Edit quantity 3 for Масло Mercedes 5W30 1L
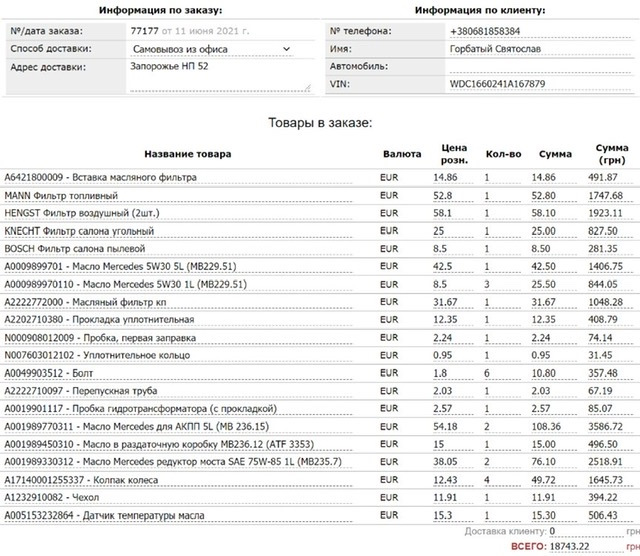The height and width of the screenshot is (556, 640). 502,285
